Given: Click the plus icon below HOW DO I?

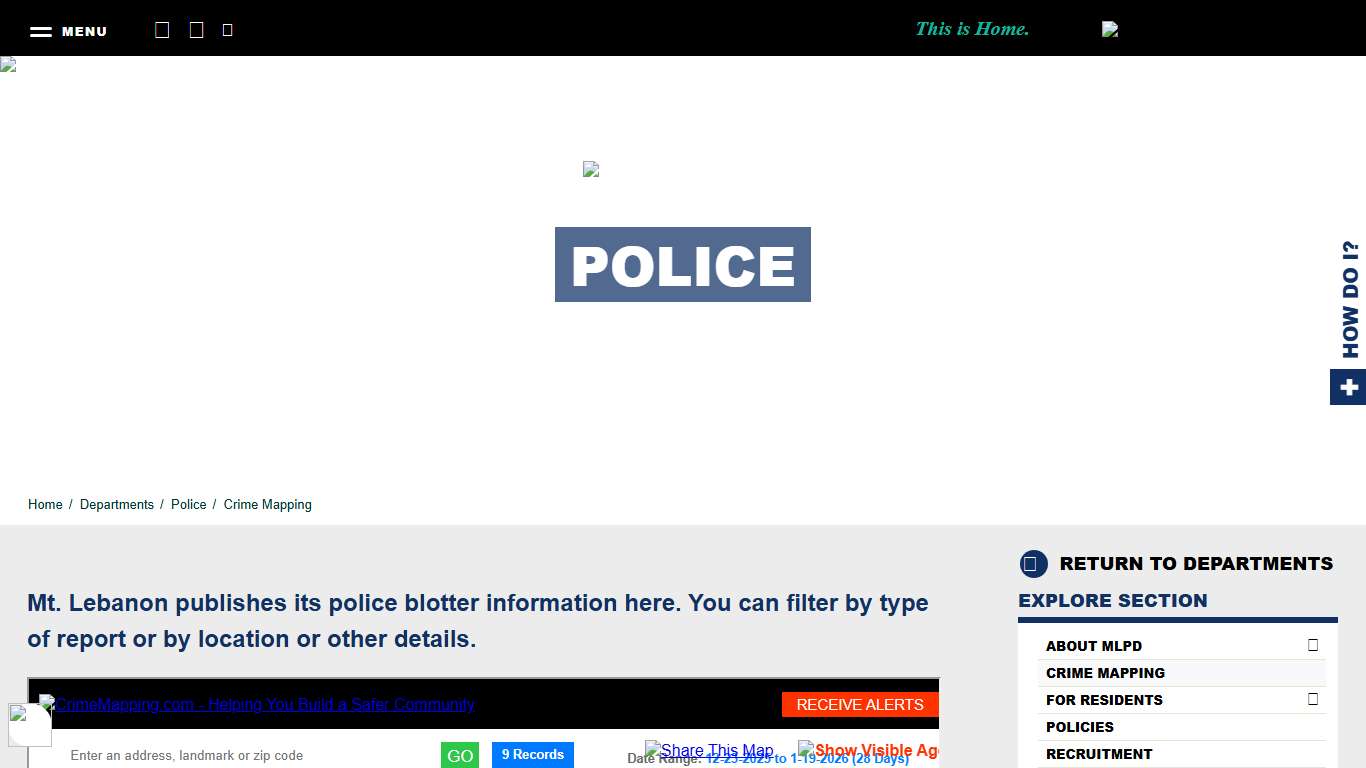Looking at the screenshot, I should [x=1348, y=387].
